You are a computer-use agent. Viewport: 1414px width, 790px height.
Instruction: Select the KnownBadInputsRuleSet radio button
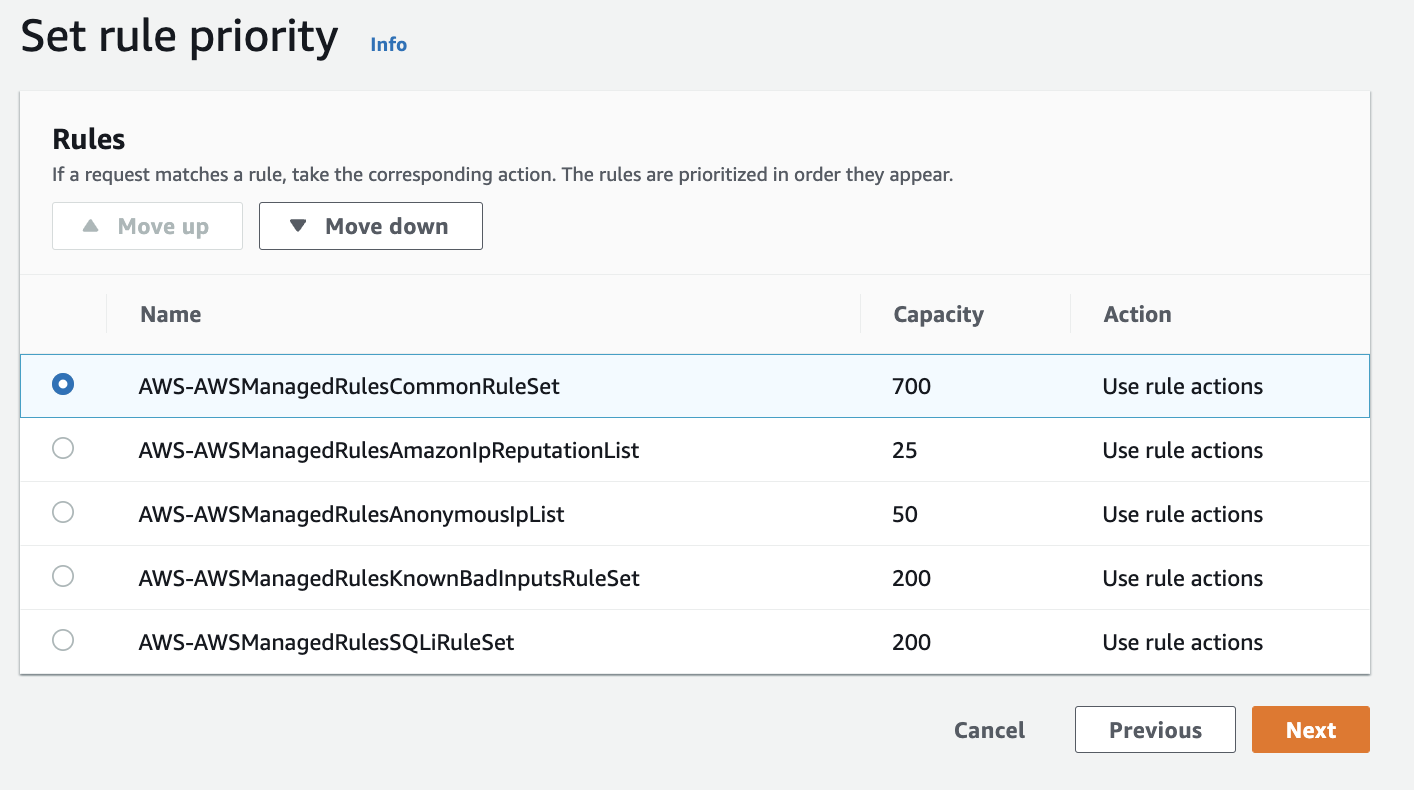[x=63, y=577]
